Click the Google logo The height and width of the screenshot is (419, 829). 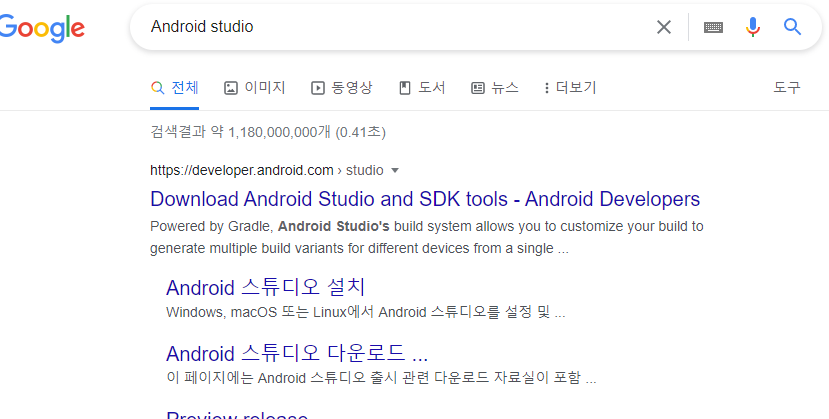point(42,28)
